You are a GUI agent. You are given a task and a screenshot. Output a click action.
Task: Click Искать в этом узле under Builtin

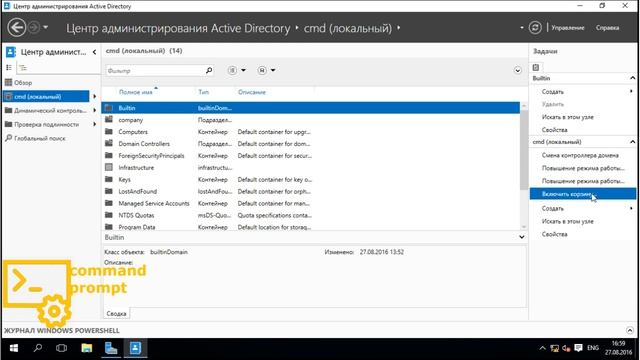(567, 117)
